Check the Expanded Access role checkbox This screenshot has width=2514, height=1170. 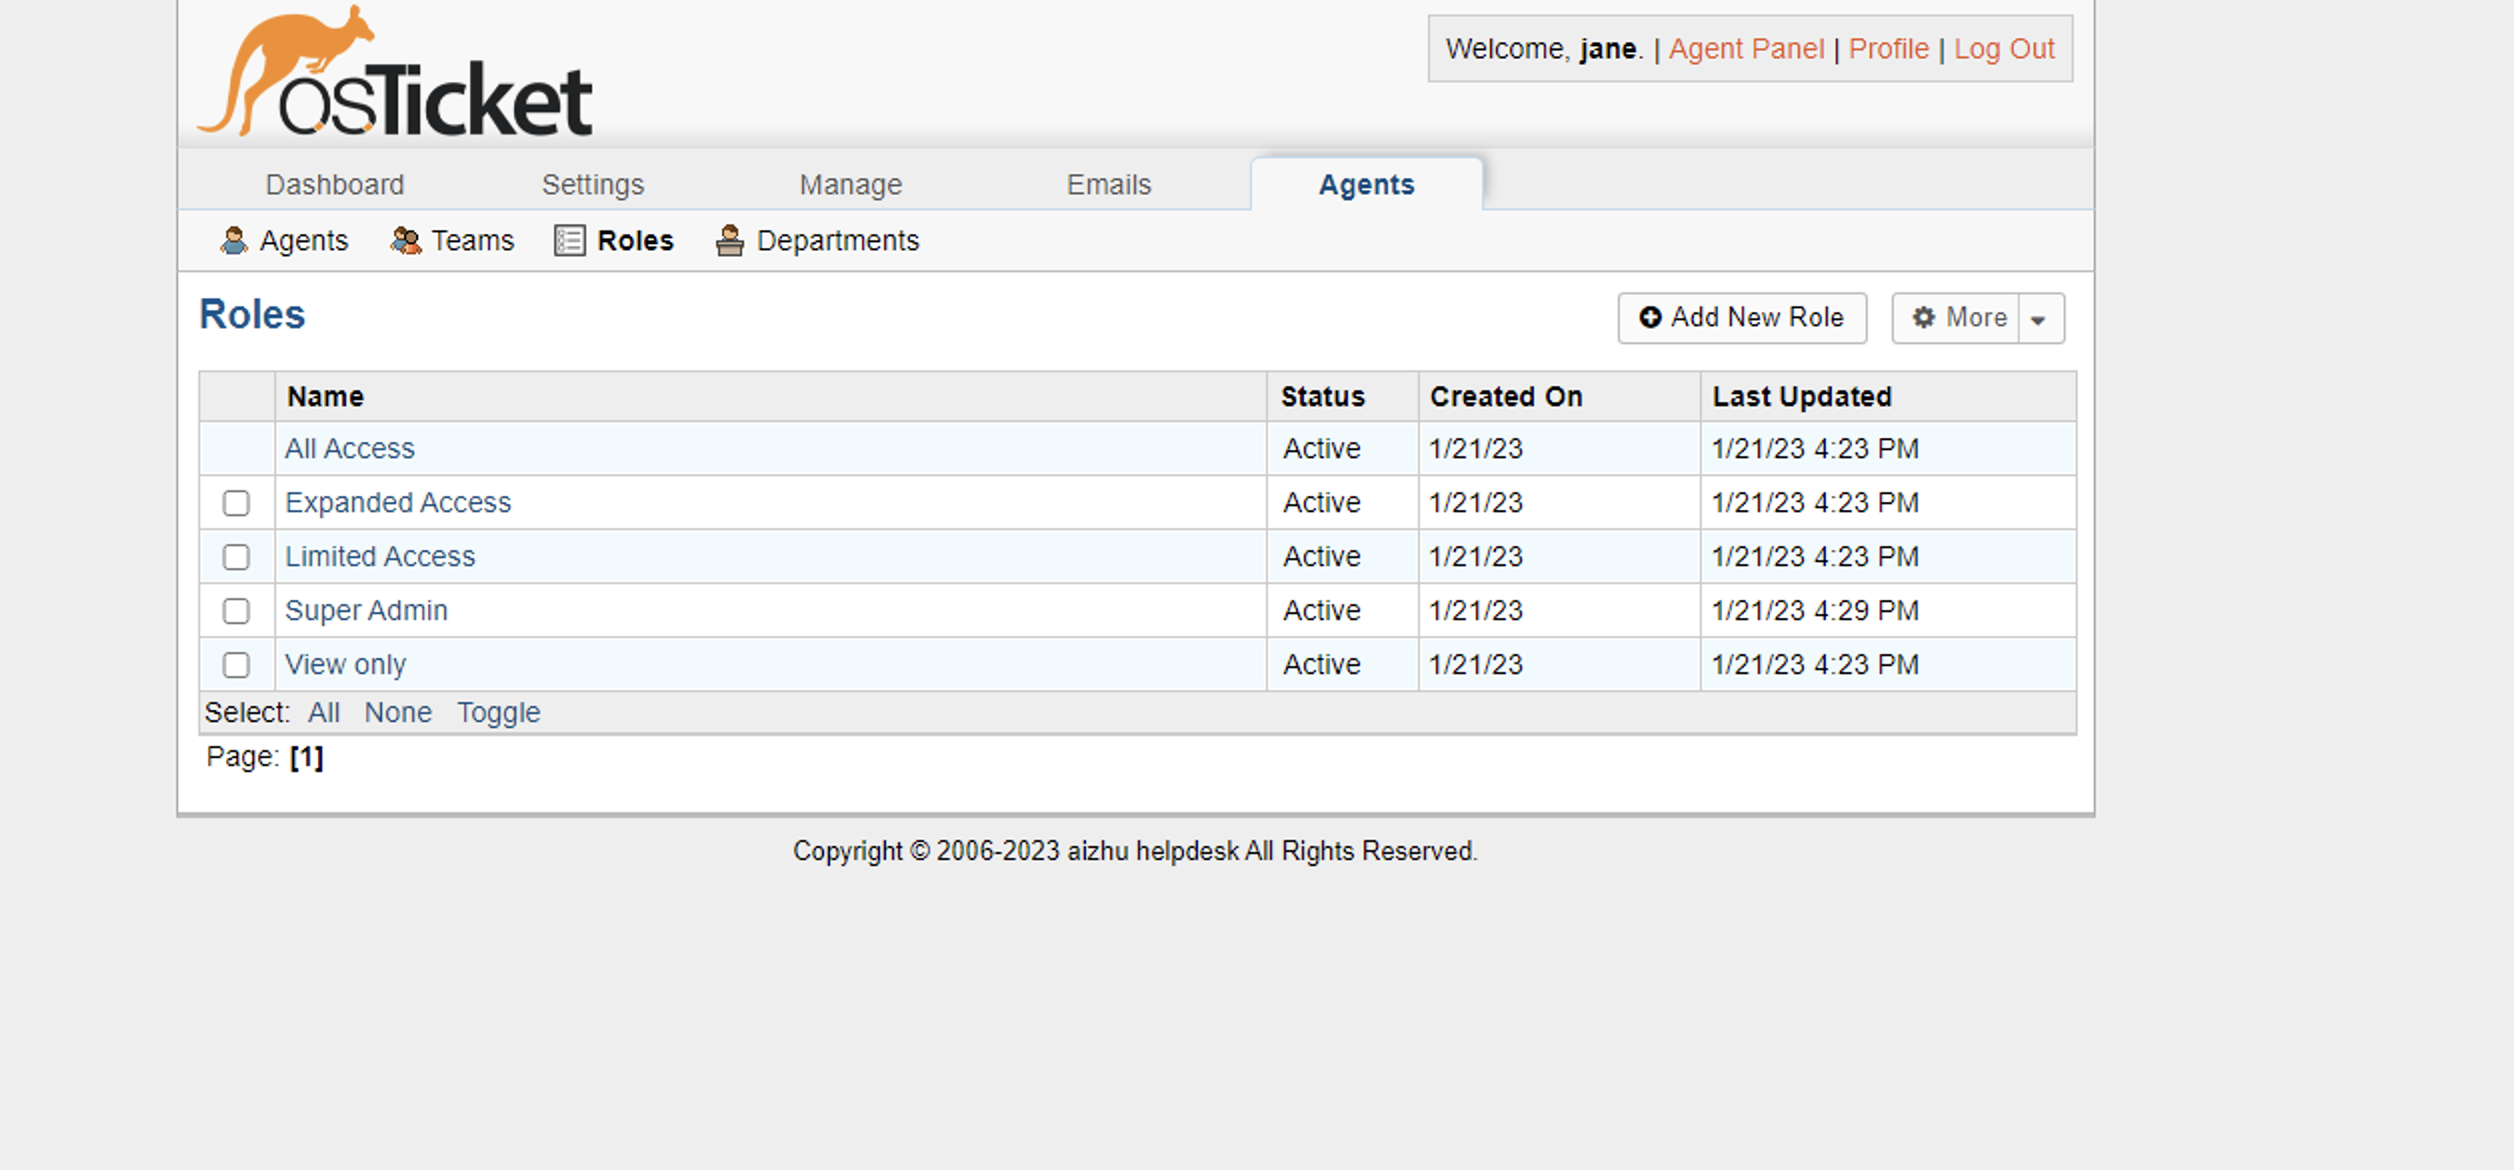(236, 503)
